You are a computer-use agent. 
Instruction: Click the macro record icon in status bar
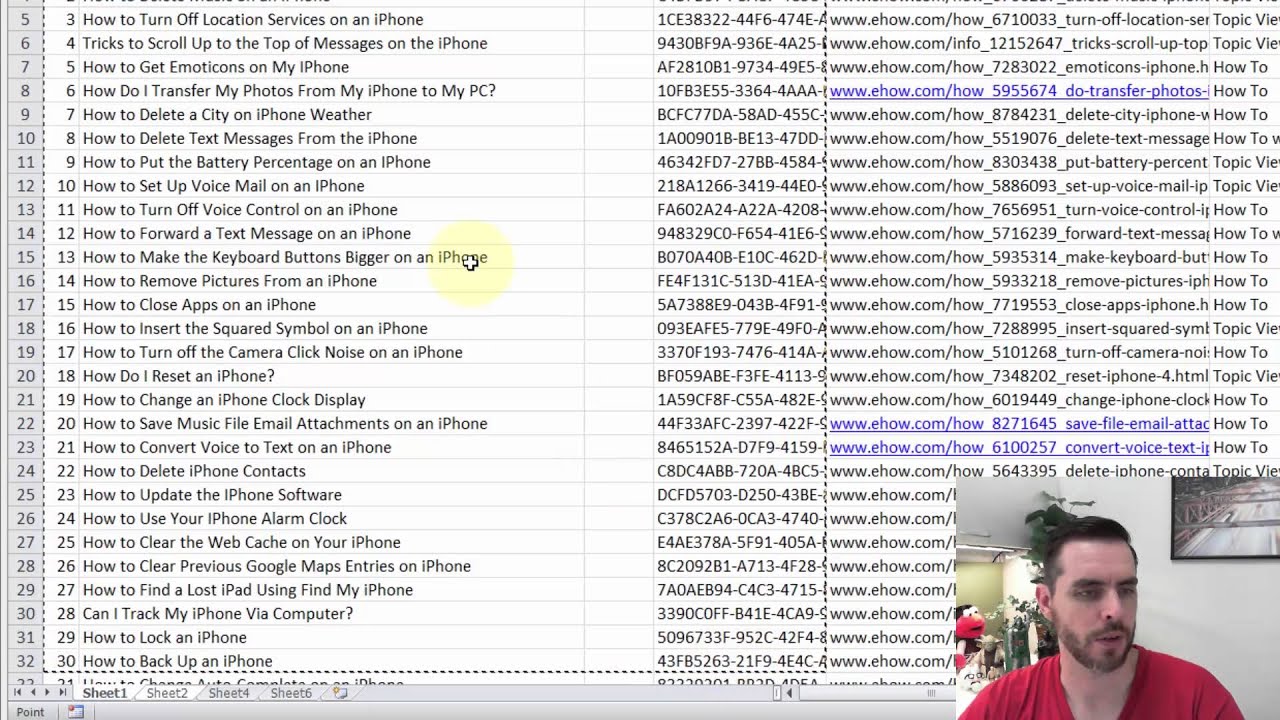click(76, 712)
